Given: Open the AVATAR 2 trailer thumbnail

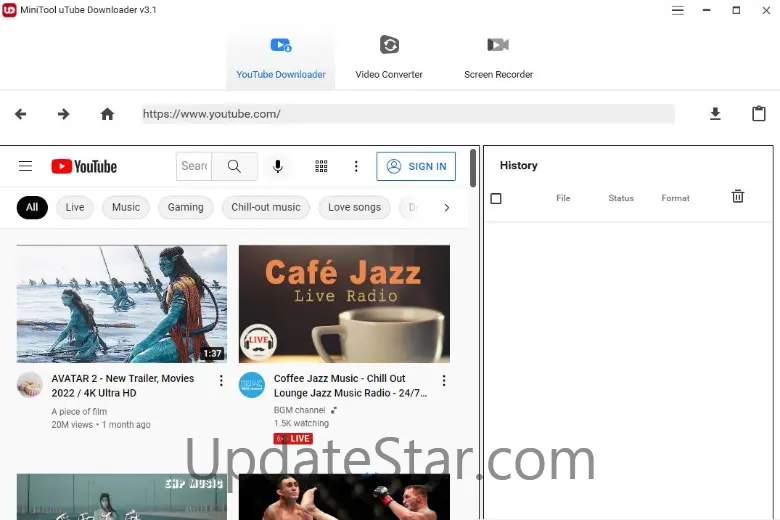Looking at the screenshot, I should (x=122, y=304).
